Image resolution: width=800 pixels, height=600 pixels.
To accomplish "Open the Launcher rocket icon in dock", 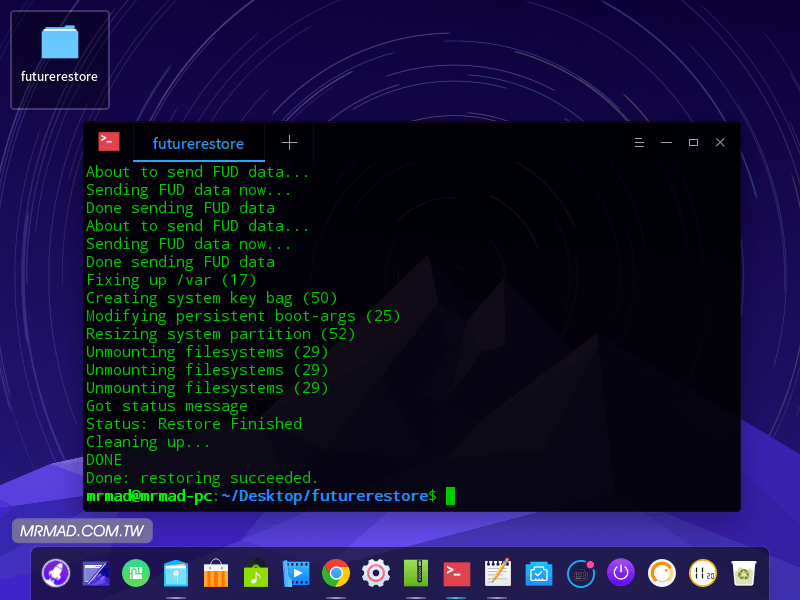I will pyautogui.click(x=56, y=573).
